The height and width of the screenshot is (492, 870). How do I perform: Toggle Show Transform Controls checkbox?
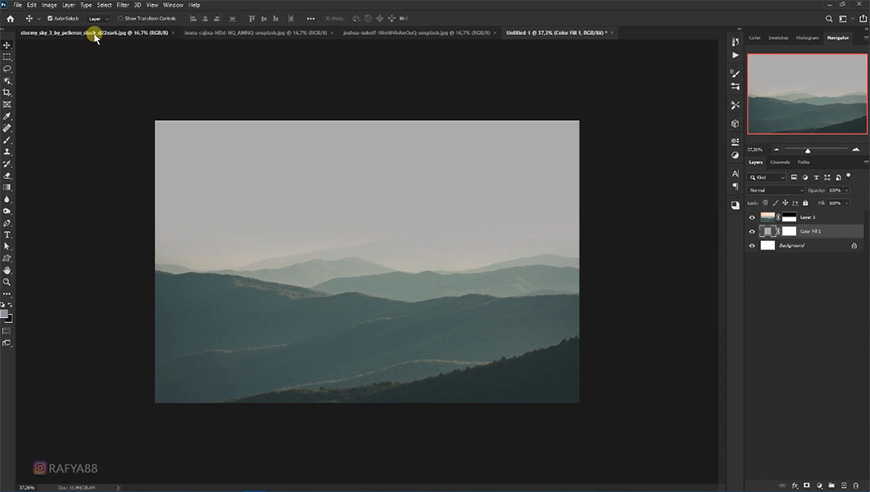(120, 18)
